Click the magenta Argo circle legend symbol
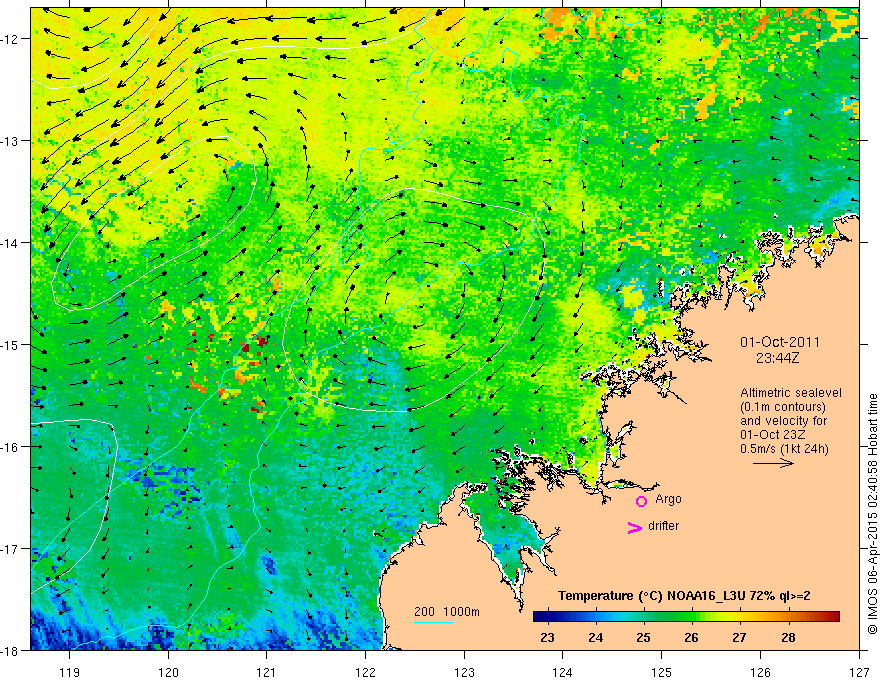Screen dimensions: 880x680 click(x=641, y=501)
